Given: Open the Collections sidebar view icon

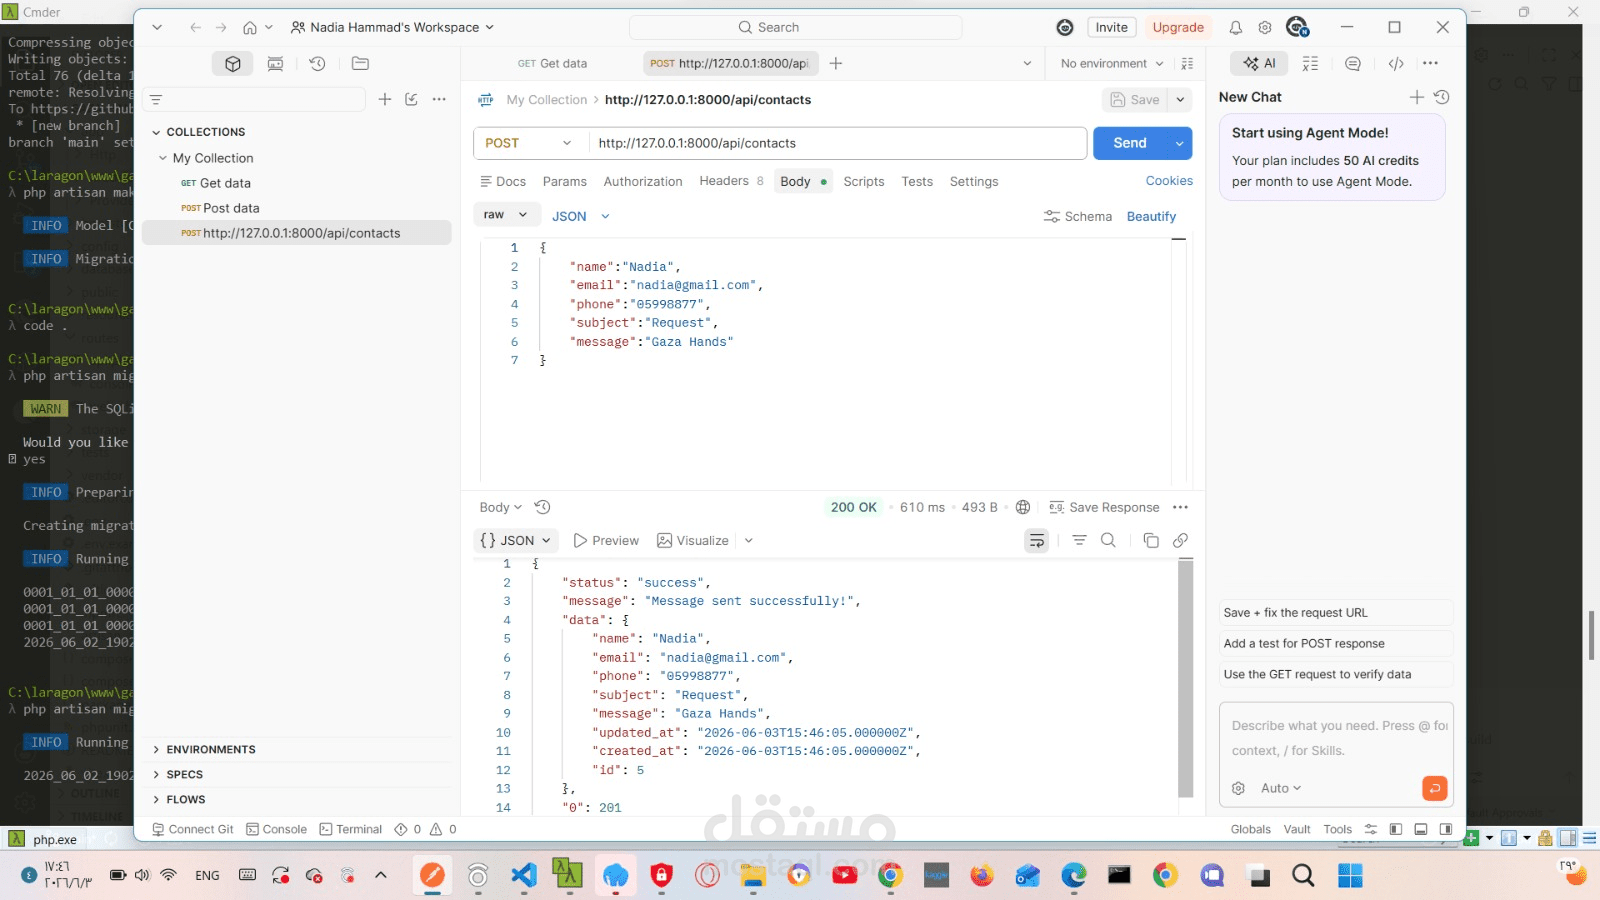Looking at the screenshot, I should [x=233, y=64].
